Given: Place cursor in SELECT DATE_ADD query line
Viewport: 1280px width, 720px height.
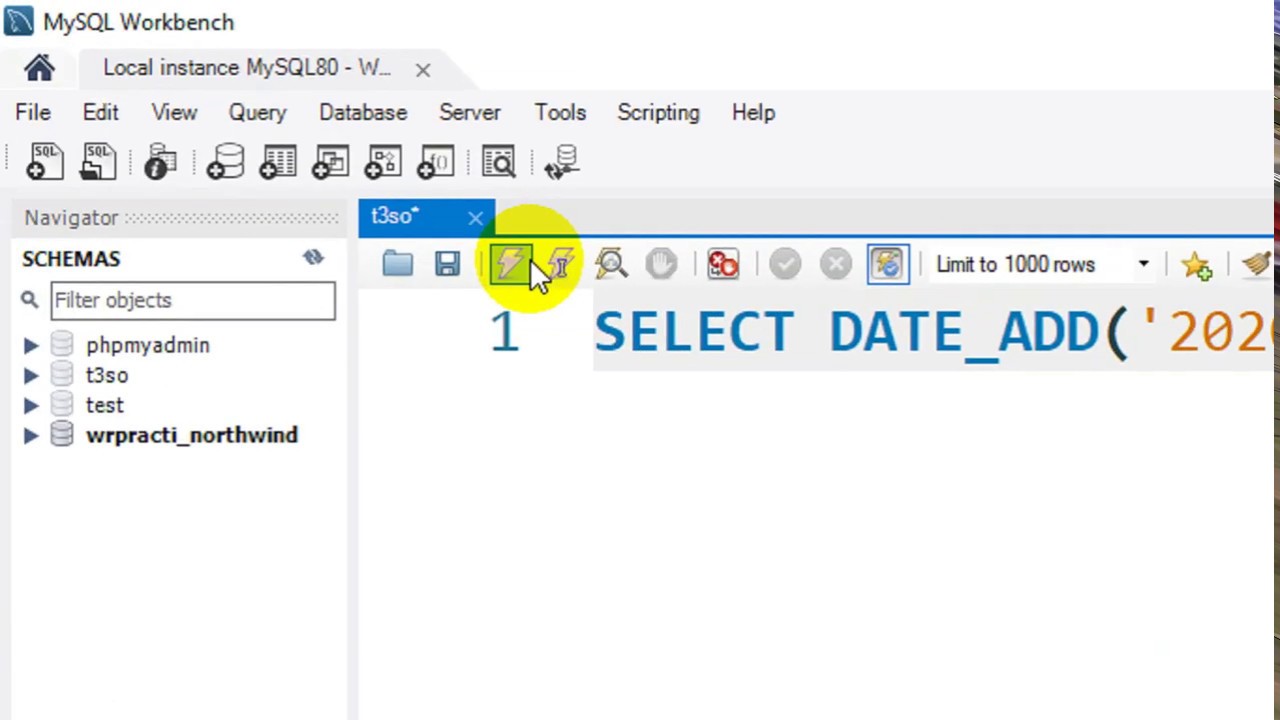Looking at the screenshot, I should [x=934, y=331].
